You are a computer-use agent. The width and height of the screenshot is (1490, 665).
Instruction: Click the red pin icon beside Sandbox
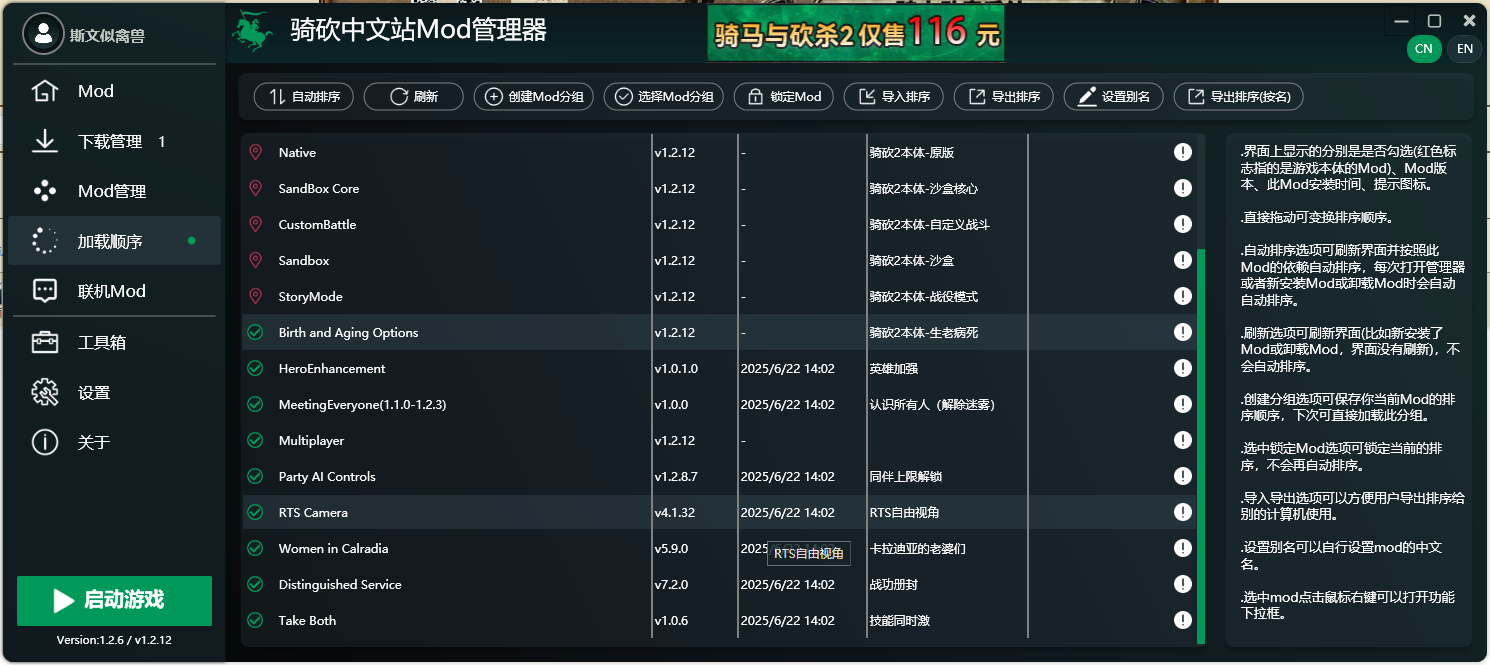tap(255, 260)
